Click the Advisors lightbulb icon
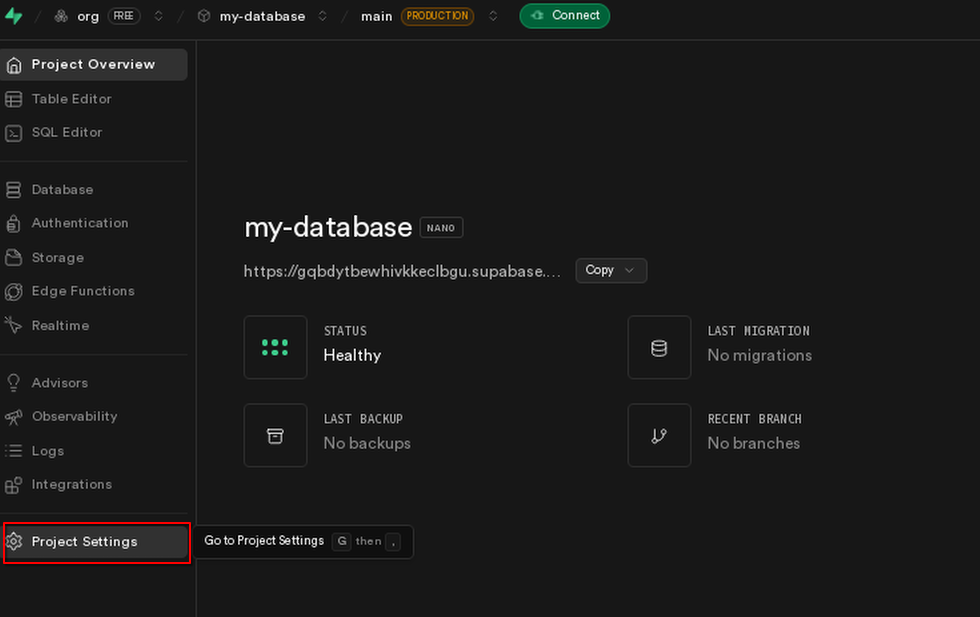980x617 pixels. (14, 383)
